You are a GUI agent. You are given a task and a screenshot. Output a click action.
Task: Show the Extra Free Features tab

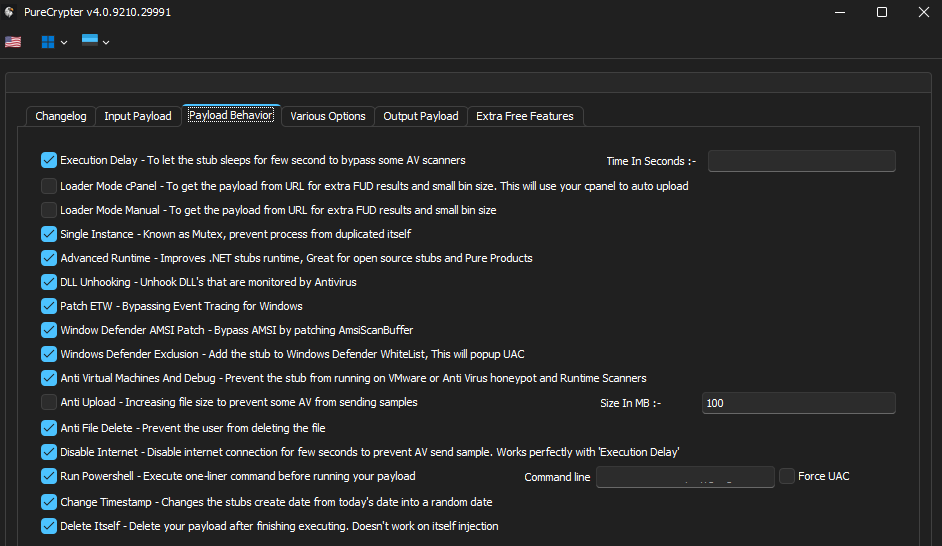coord(525,116)
